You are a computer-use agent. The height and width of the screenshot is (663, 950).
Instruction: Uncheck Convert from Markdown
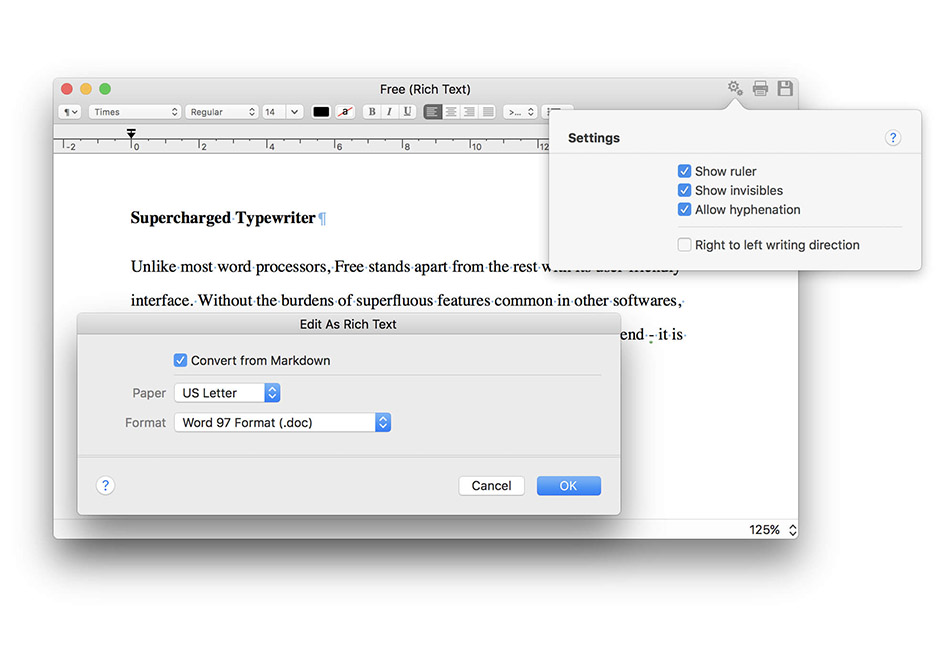pos(180,360)
